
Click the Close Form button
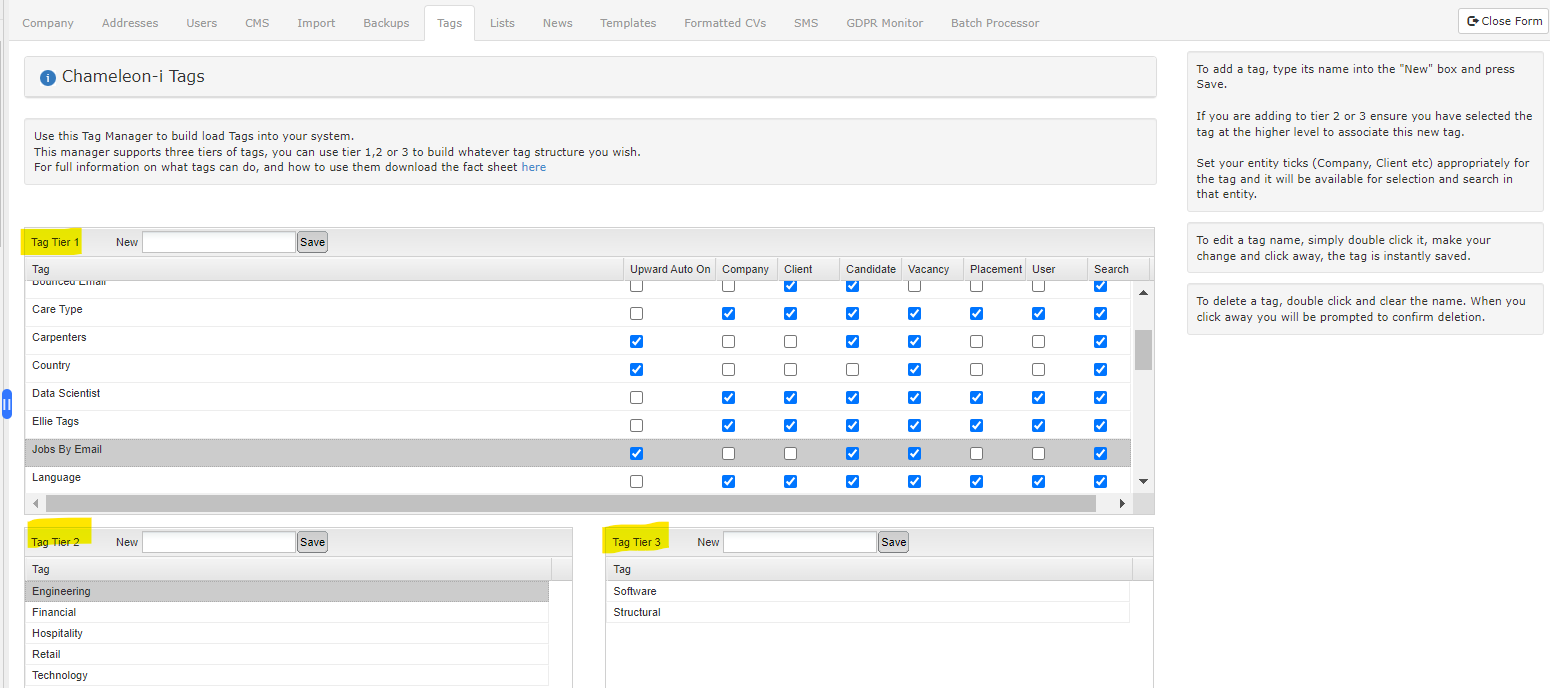click(x=1503, y=21)
